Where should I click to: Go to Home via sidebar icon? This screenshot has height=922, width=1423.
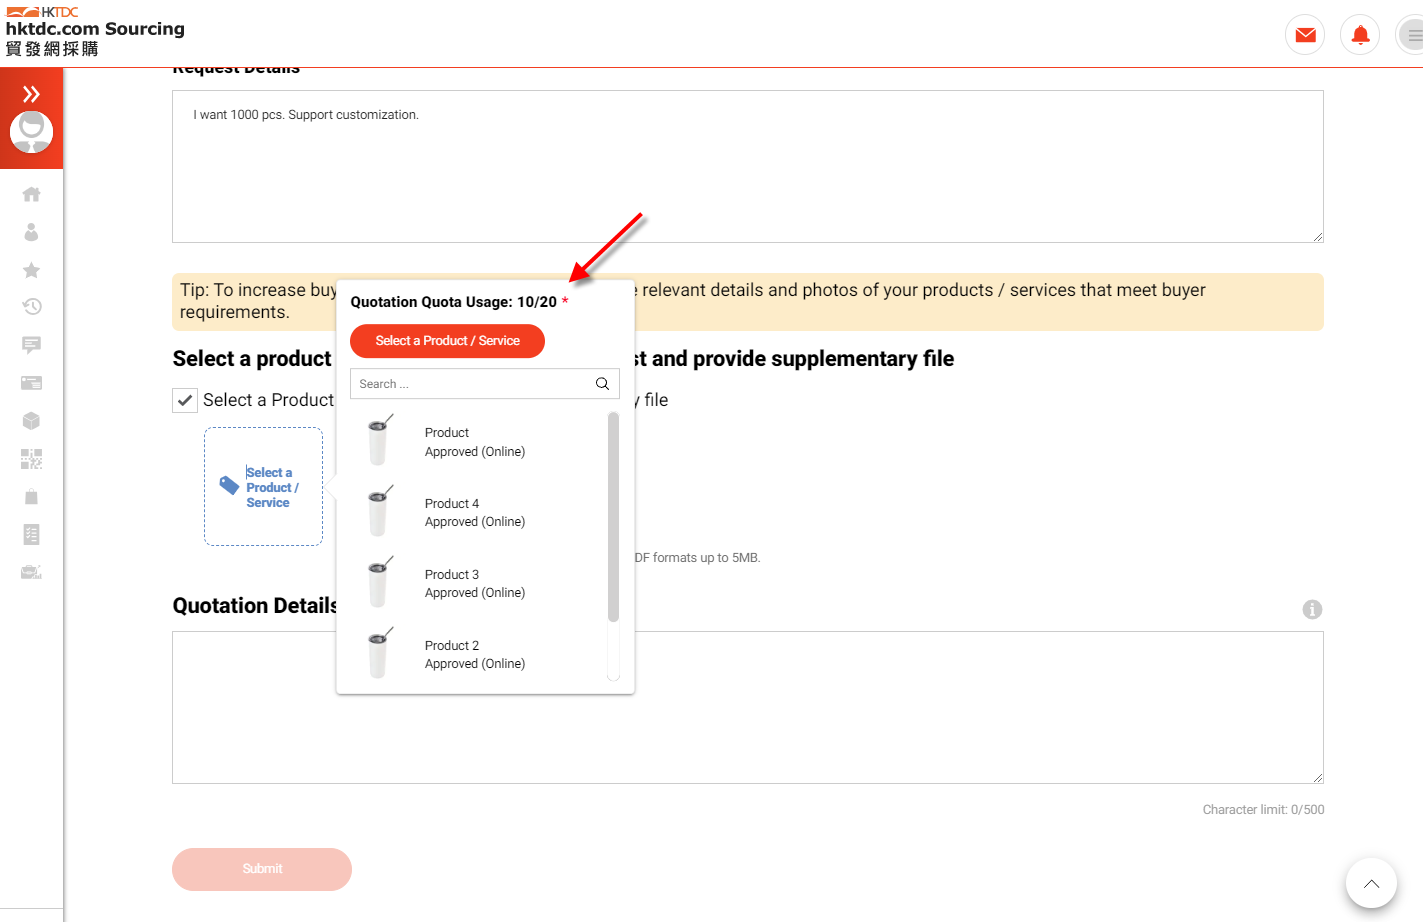[x=31, y=194]
